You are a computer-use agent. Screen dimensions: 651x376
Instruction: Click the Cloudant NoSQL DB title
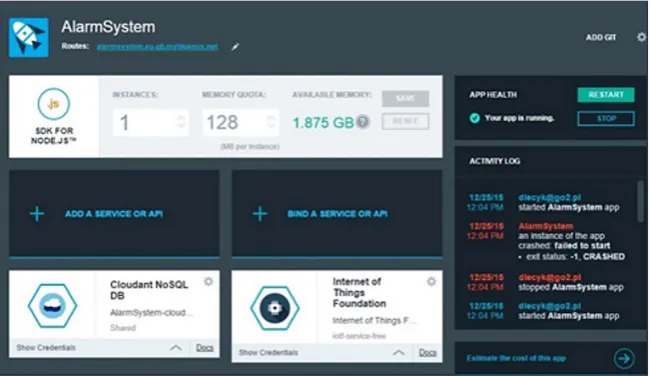pyautogui.click(x=149, y=290)
